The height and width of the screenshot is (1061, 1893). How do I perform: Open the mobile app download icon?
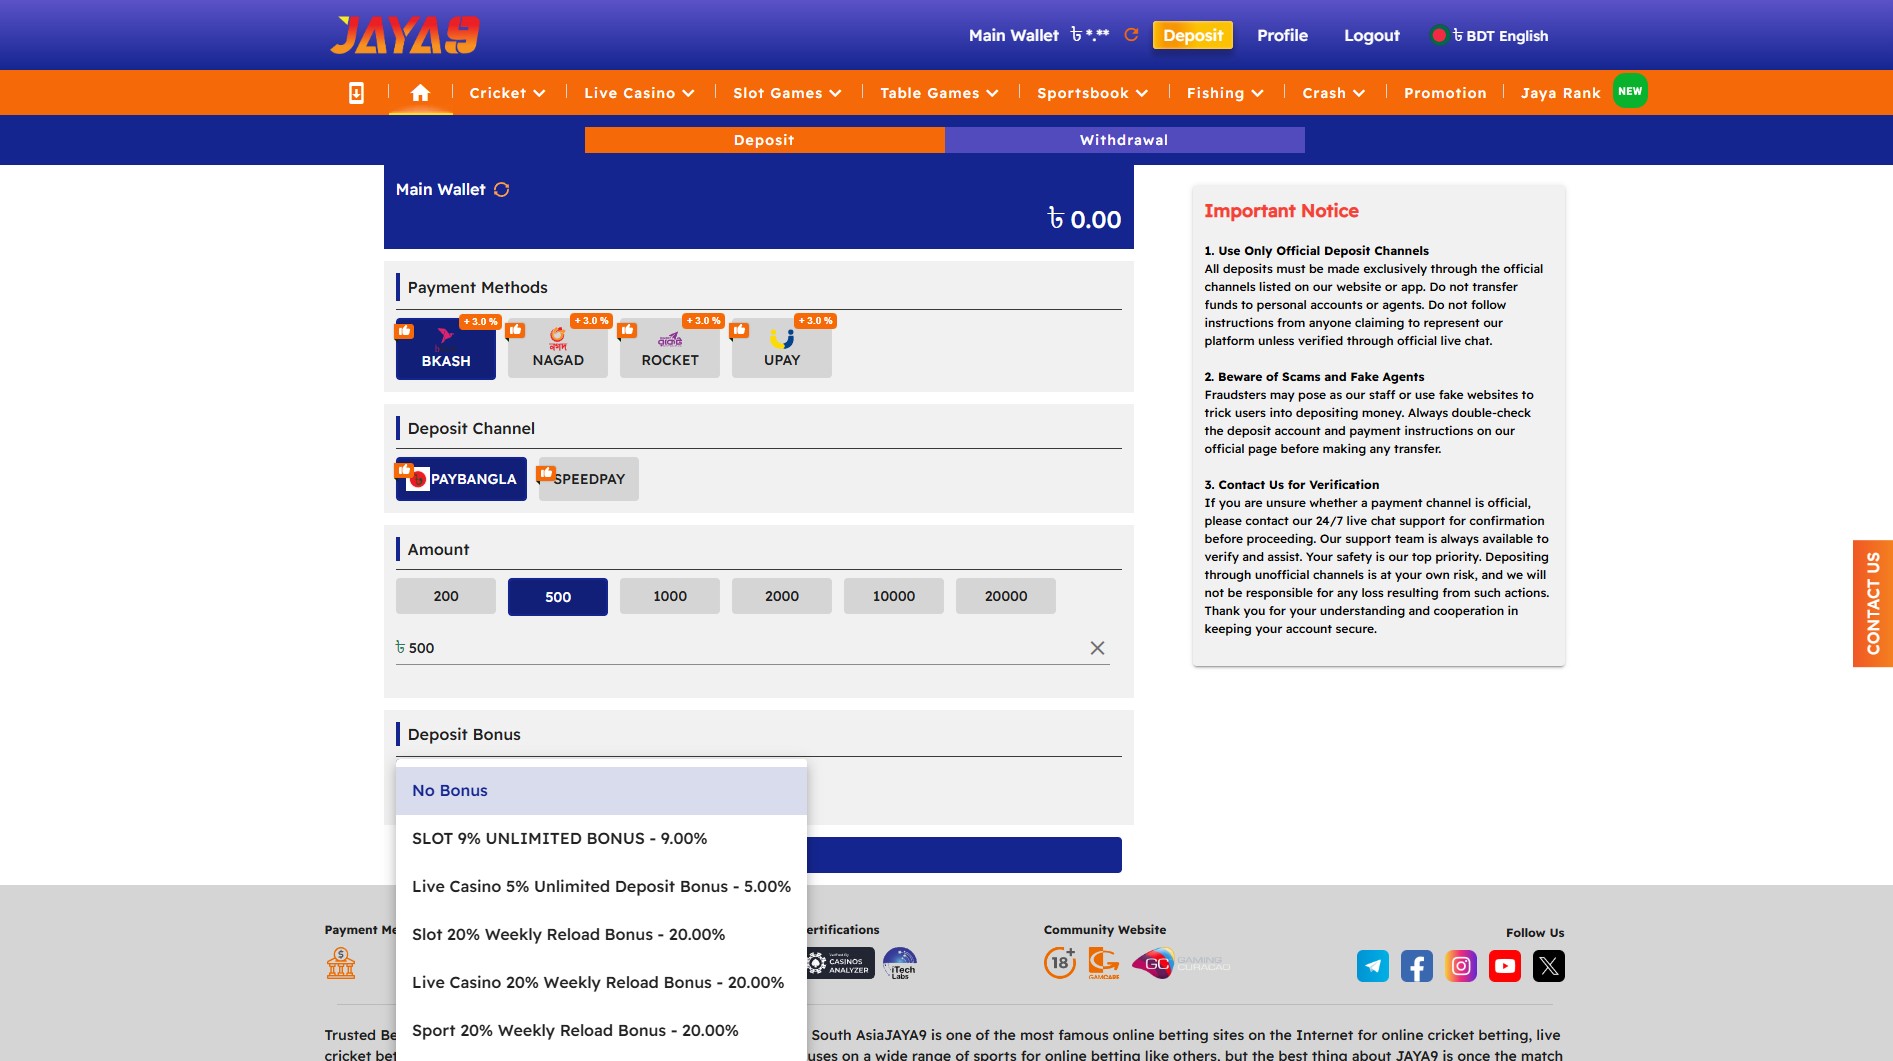pyautogui.click(x=356, y=93)
